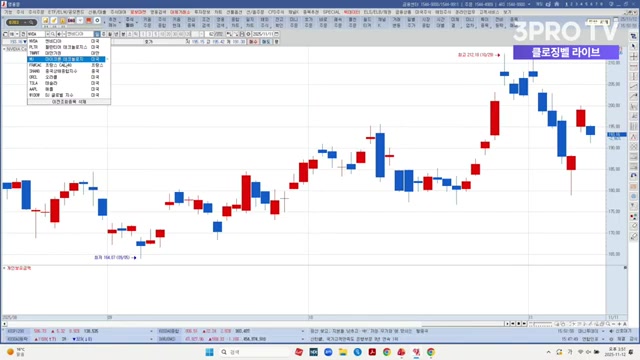This screenshot has height=360, width=640.
Task: Open the first Chrome icon on the taskbar
Action: pos(387,352)
